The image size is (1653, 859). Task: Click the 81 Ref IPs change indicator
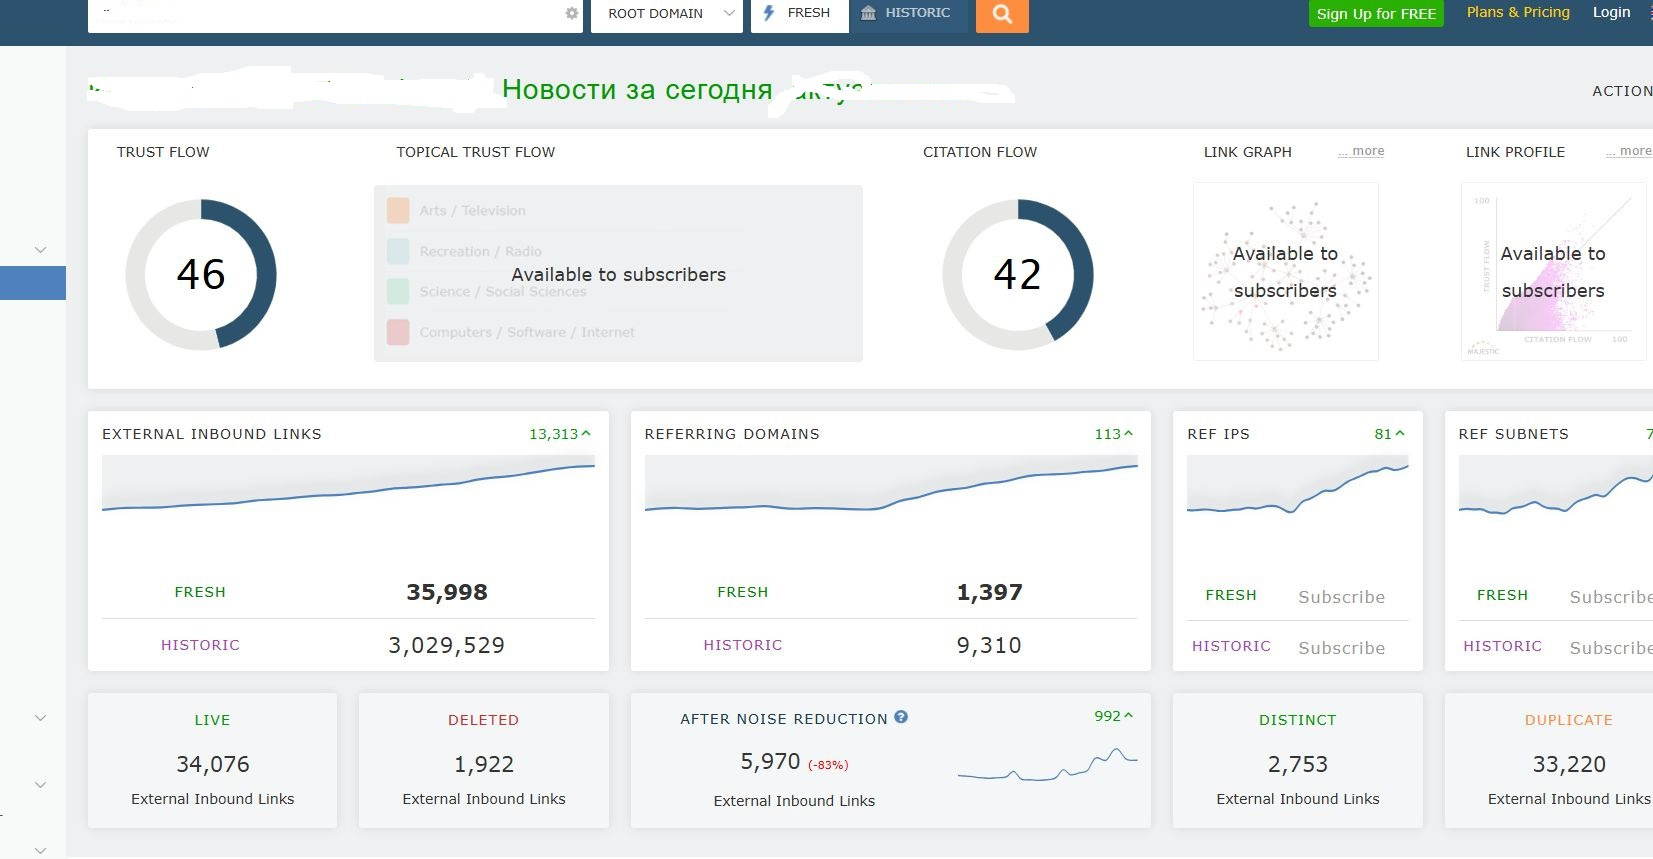[x=1390, y=434]
